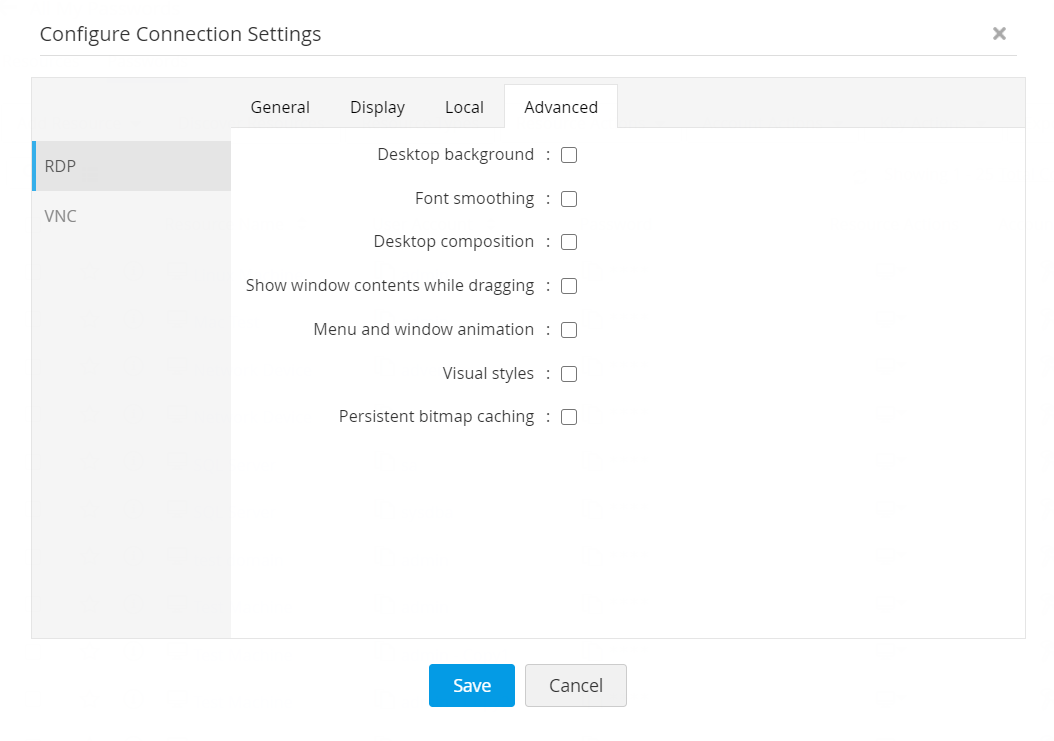
Task: Select the Local tab
Action: [464, 107]
